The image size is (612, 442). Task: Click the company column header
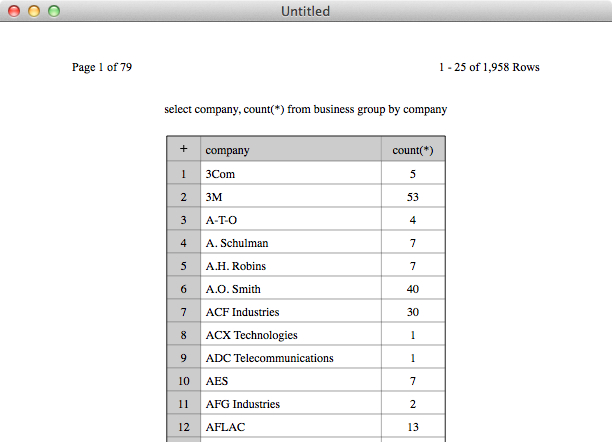[290, 150]
